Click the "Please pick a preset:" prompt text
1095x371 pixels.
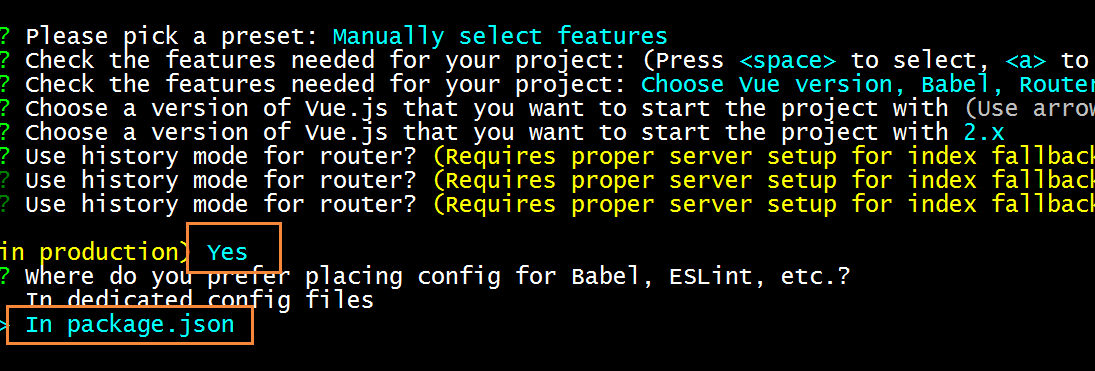[x=172, y=36]
